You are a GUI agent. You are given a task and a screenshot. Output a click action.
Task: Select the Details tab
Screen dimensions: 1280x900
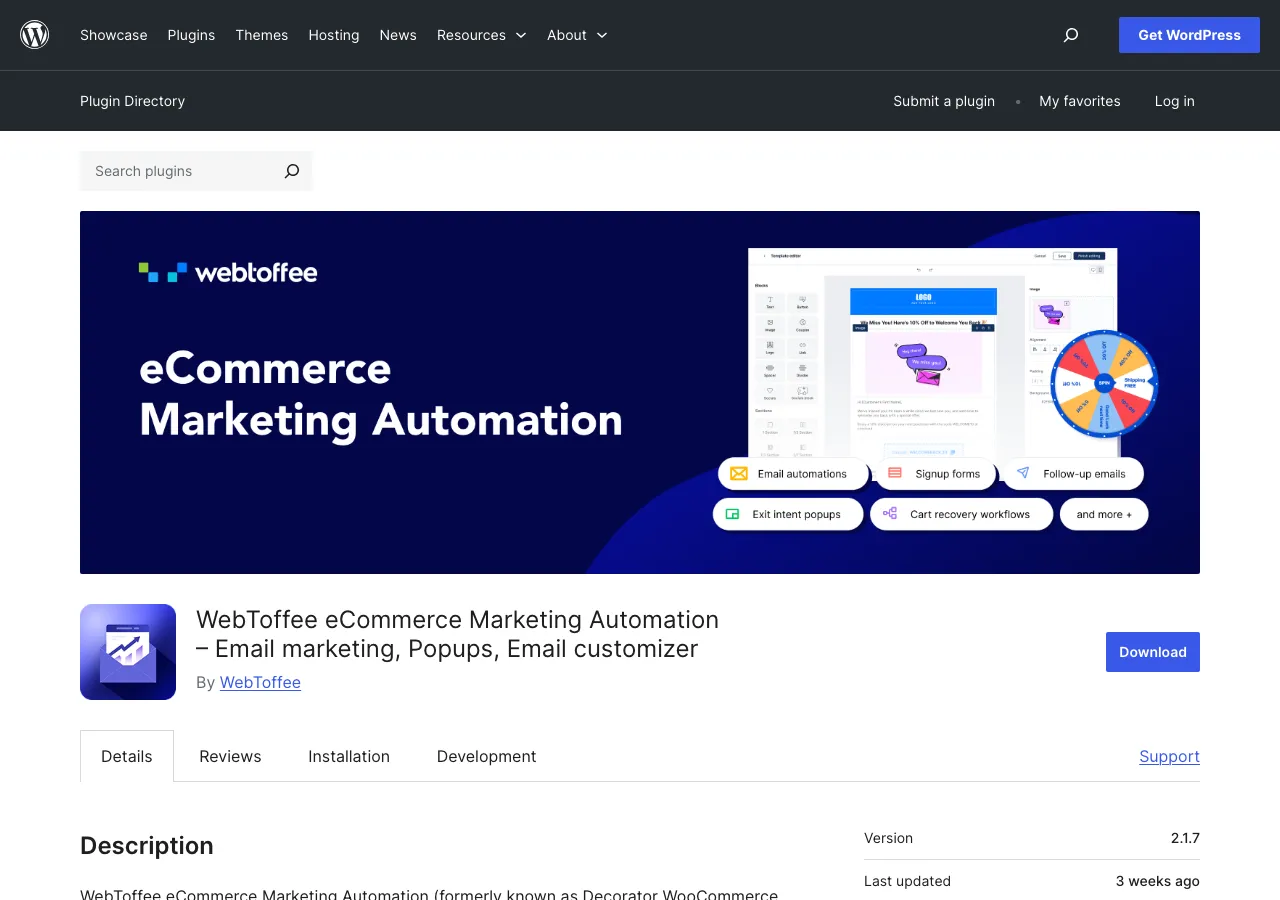[127, 756]
